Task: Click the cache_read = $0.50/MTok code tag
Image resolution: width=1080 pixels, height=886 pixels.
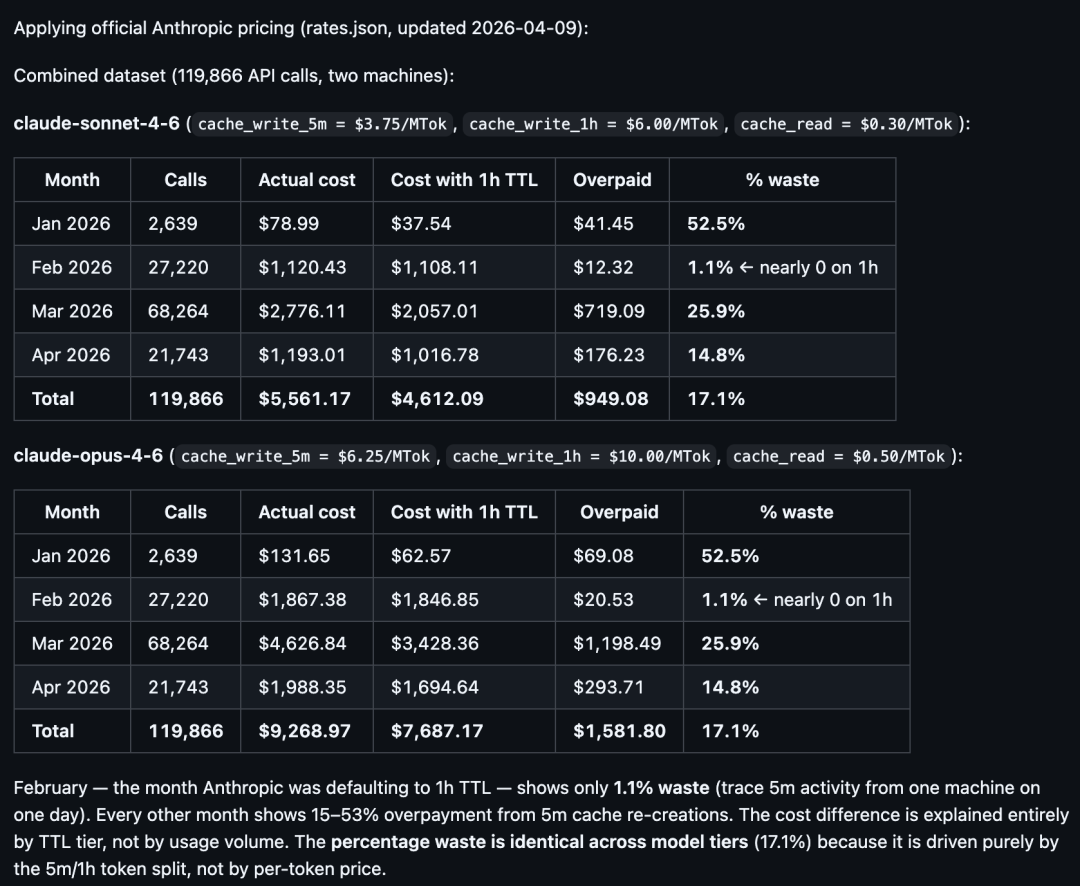Action: [x=838, y=456]
